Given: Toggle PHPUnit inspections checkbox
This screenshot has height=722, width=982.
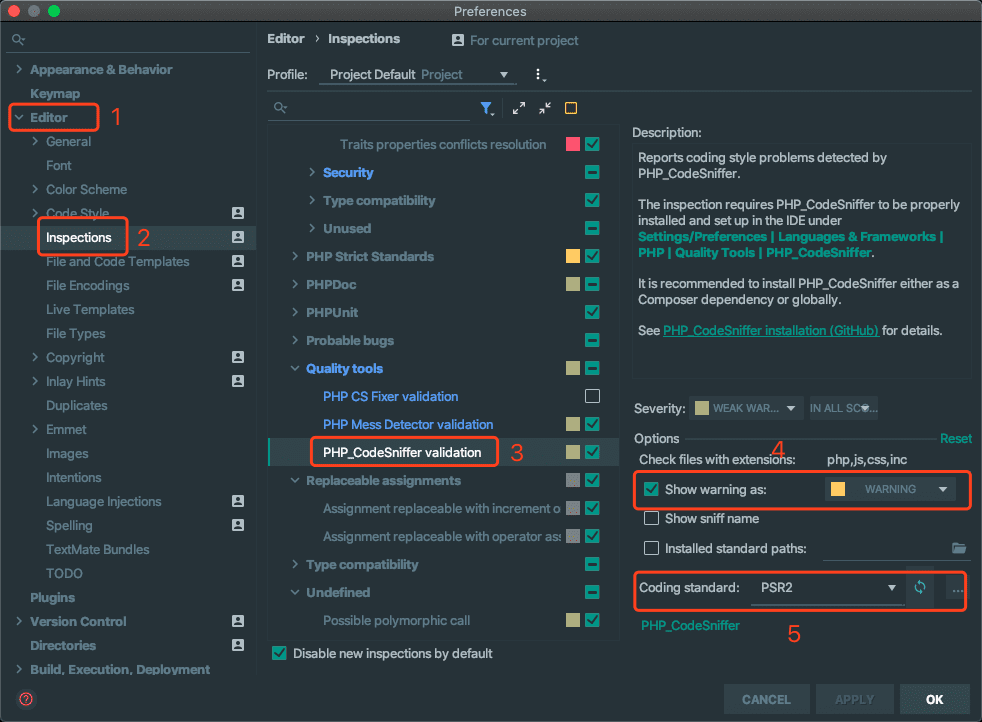Looking at the screenshot, I should (592, 312).
